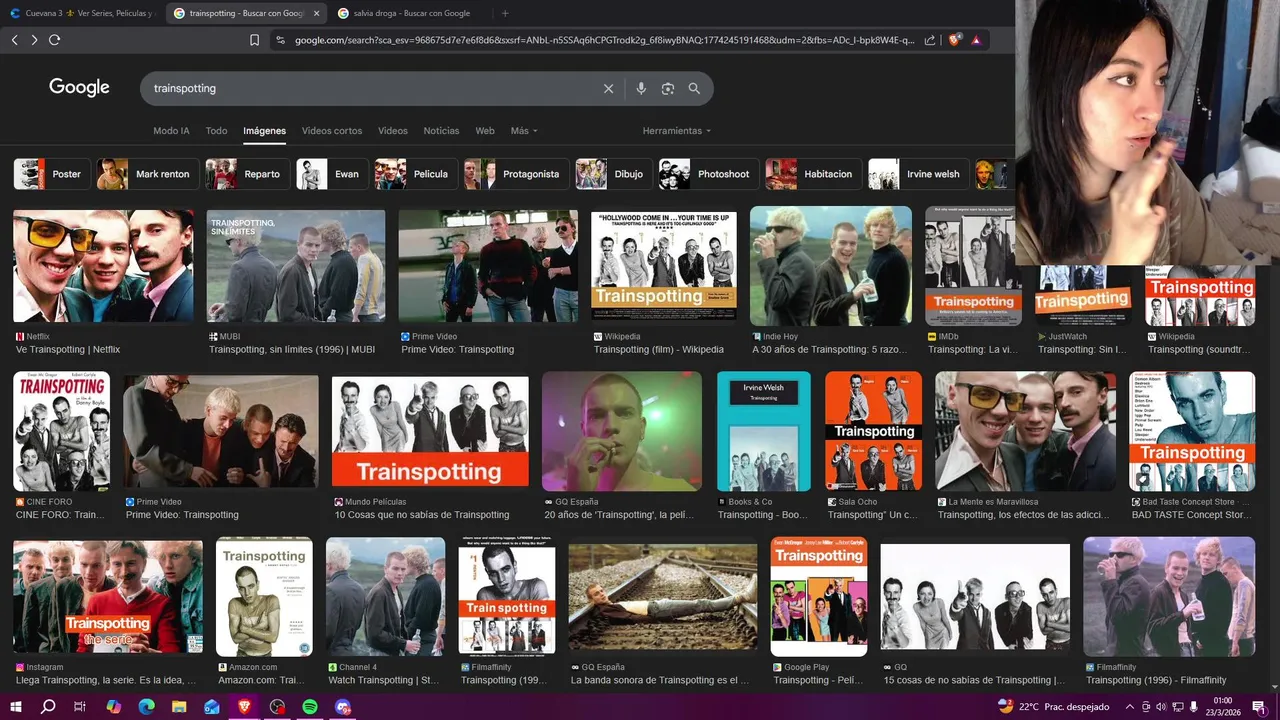Reload the current Google search page
Screen dimensions: 1280x720
pos(54,40)
